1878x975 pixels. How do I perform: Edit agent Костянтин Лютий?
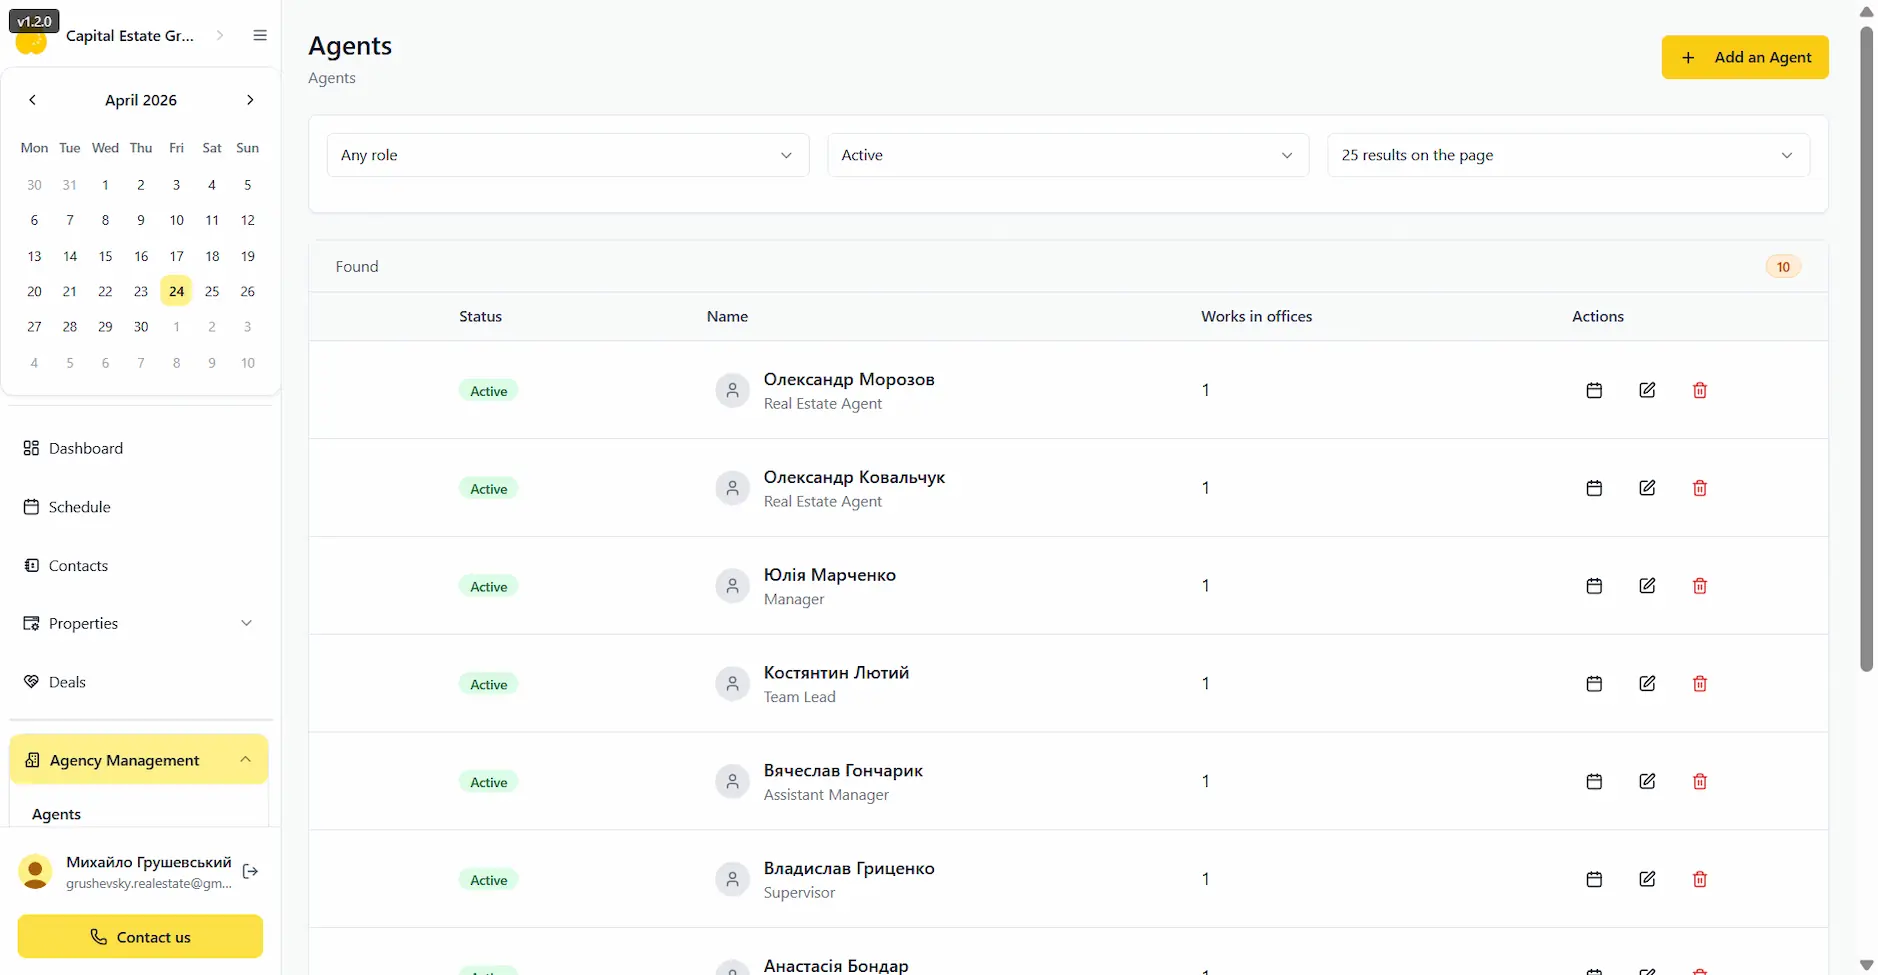pos(1647,684)
